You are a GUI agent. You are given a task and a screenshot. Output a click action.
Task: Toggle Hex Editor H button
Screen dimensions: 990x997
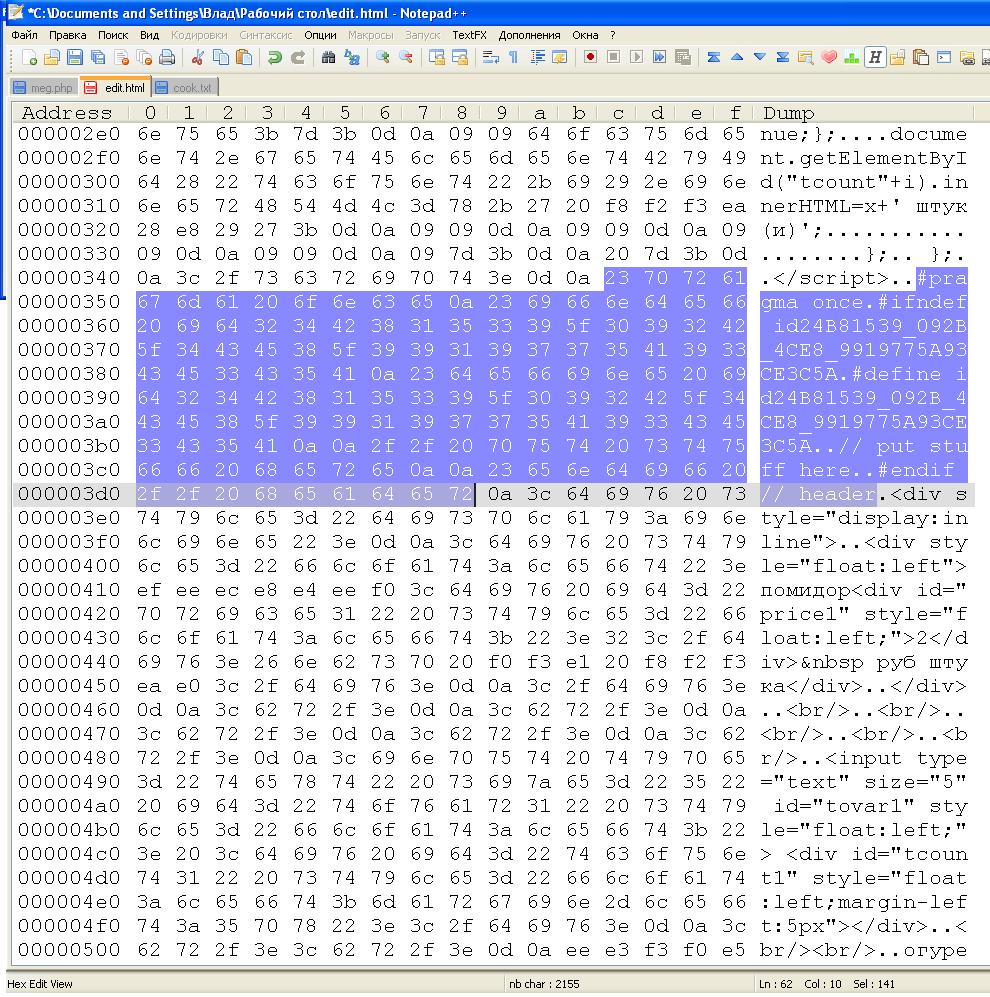click(x=875, y=58)
